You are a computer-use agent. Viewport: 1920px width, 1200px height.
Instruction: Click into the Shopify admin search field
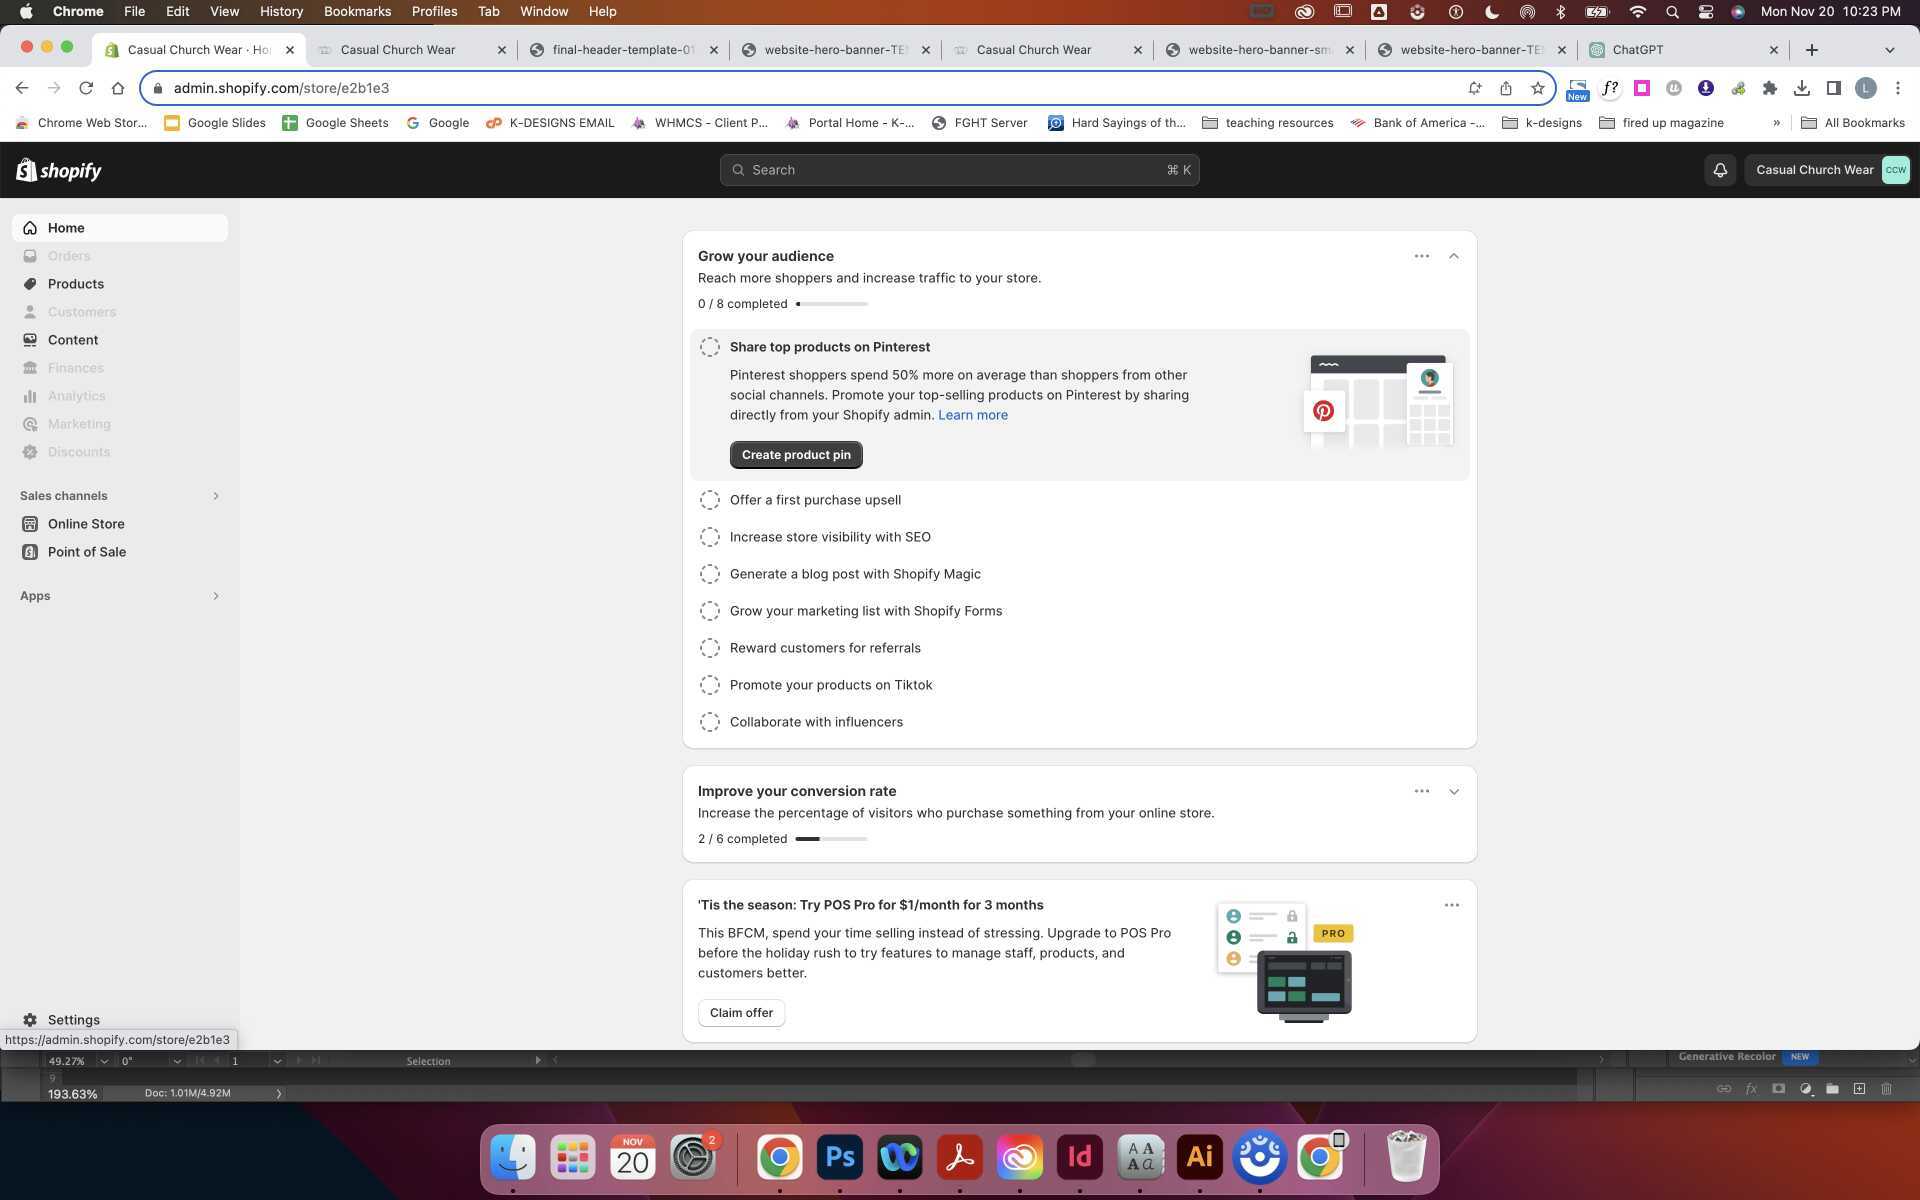click(958, 170)
